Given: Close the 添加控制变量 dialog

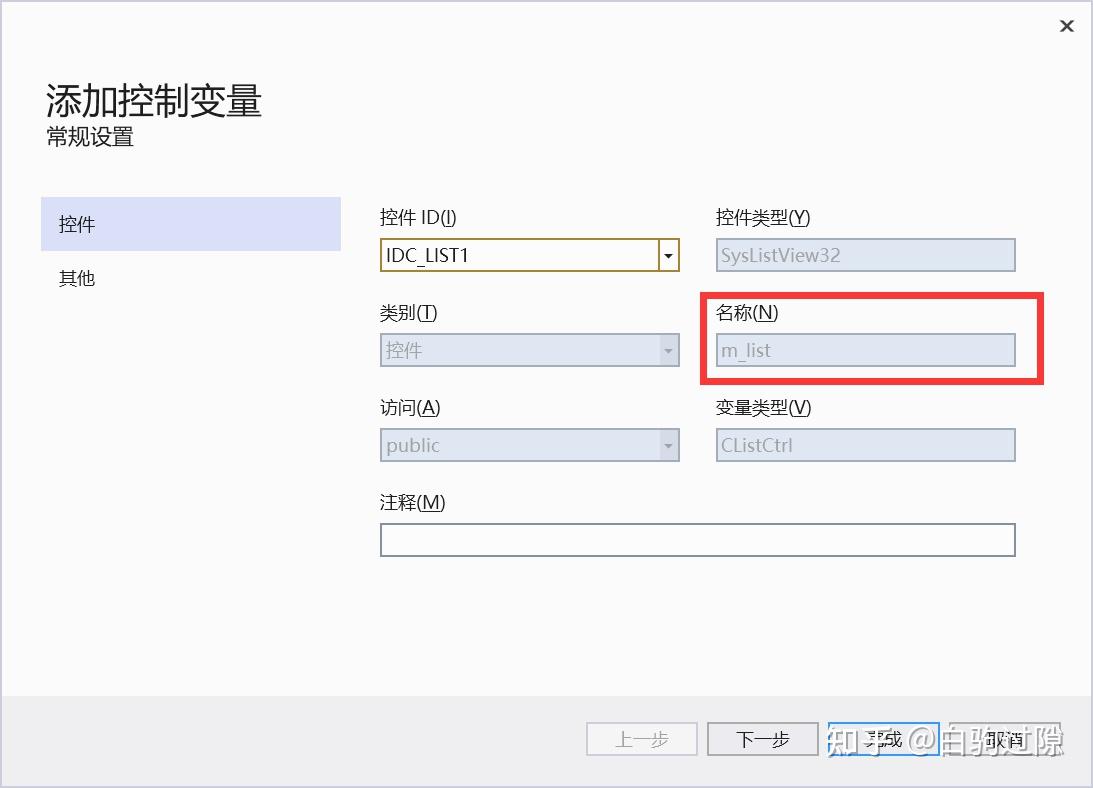Looking at the screenshot, I should [x=1067, y=26].
